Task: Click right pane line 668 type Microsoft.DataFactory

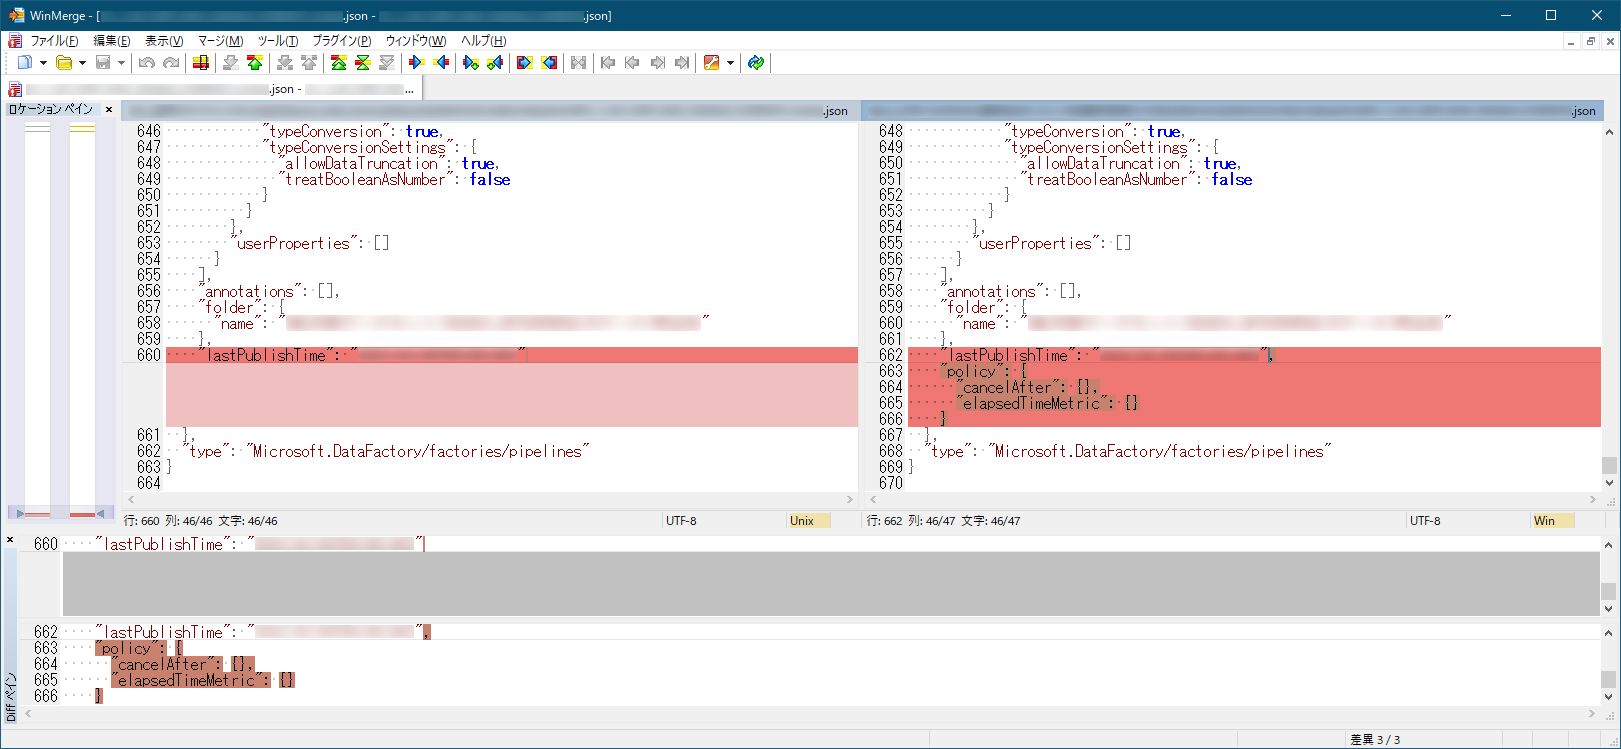Action: coord(1127,451)
